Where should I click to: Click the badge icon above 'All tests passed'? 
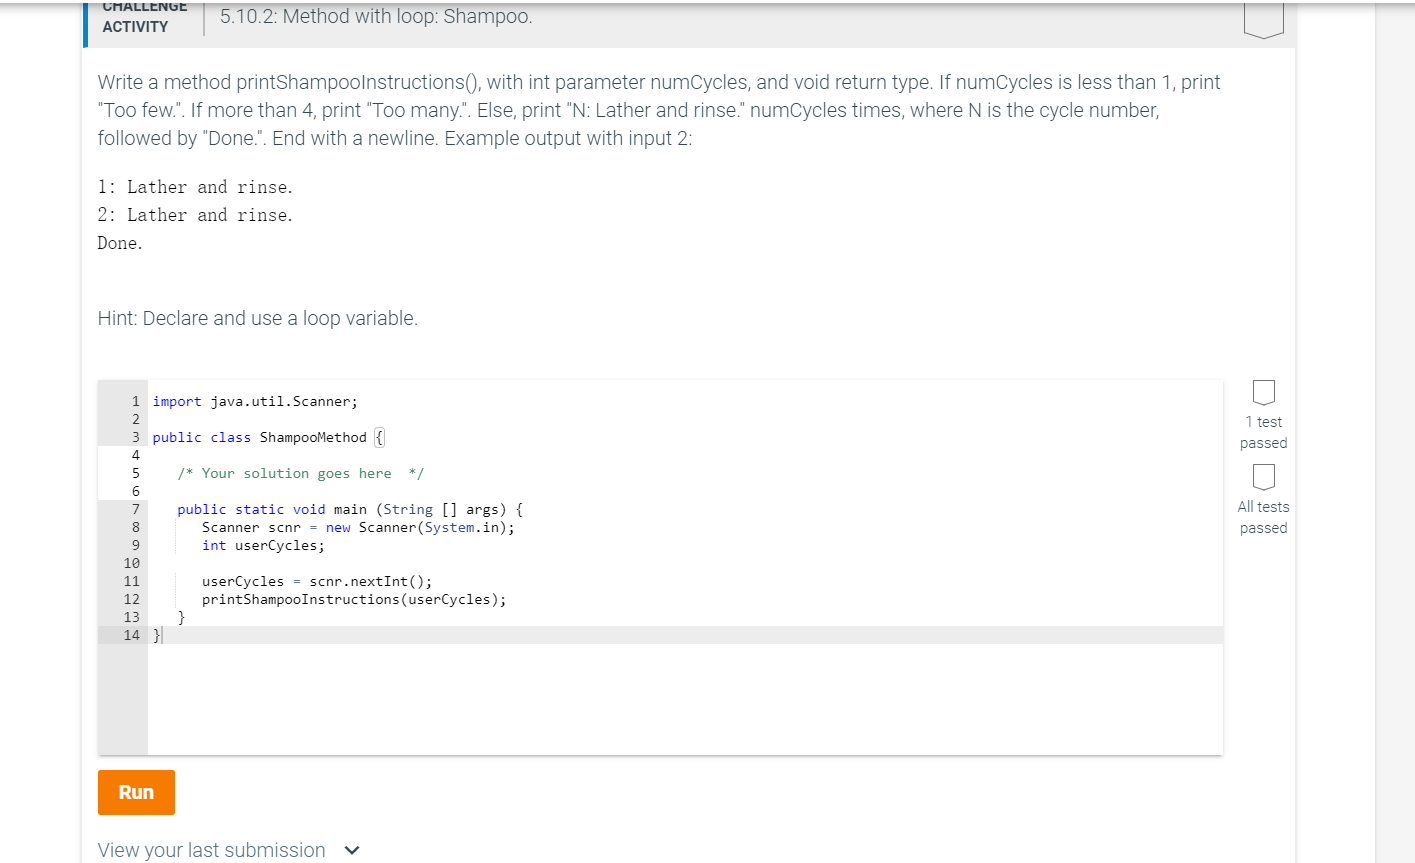coord(1263,477)
